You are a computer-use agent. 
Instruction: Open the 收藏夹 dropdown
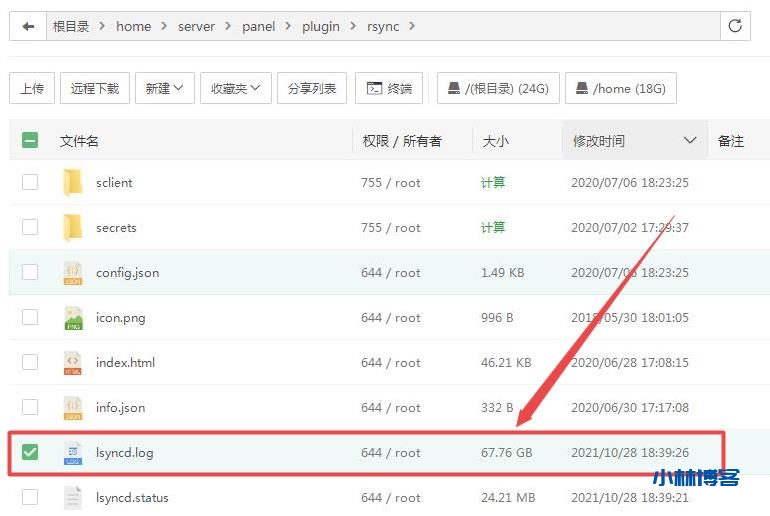click(x=235, y=88)
